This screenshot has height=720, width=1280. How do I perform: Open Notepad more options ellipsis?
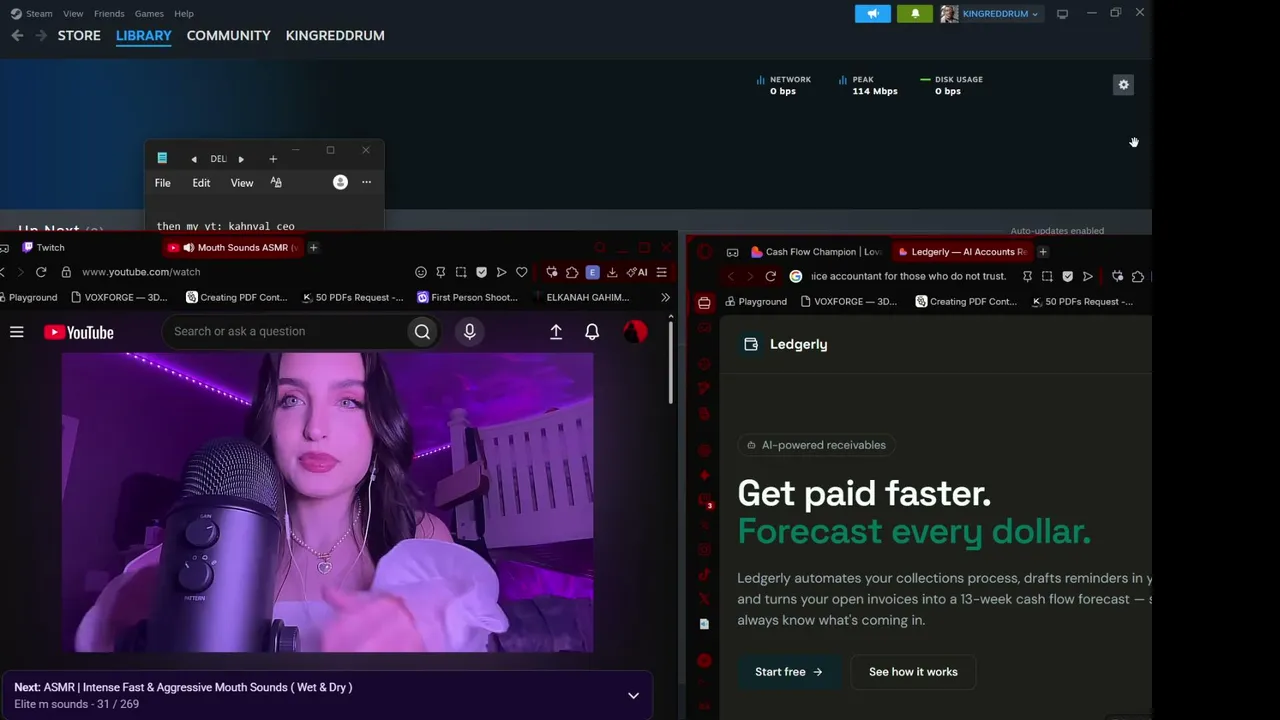click(x=366, y=182)
